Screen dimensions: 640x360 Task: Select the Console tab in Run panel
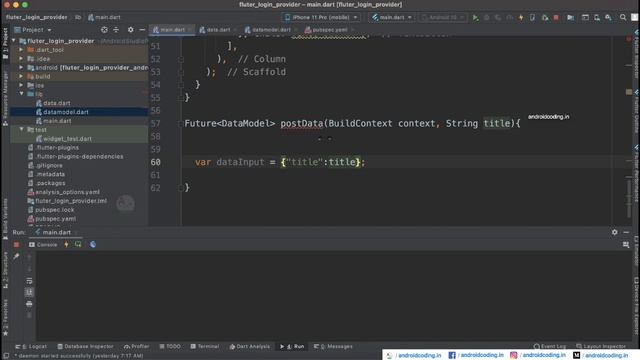pos(43,244)
